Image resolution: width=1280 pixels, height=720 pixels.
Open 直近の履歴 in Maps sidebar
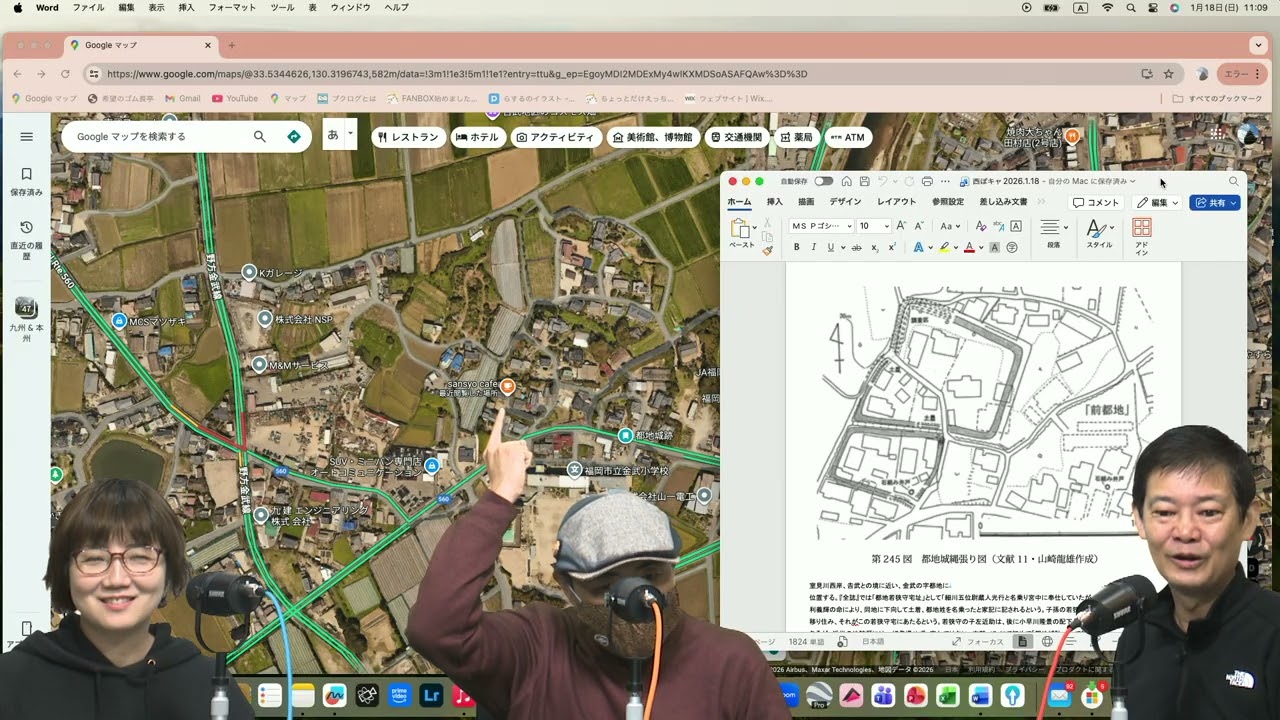click(27, 241)
